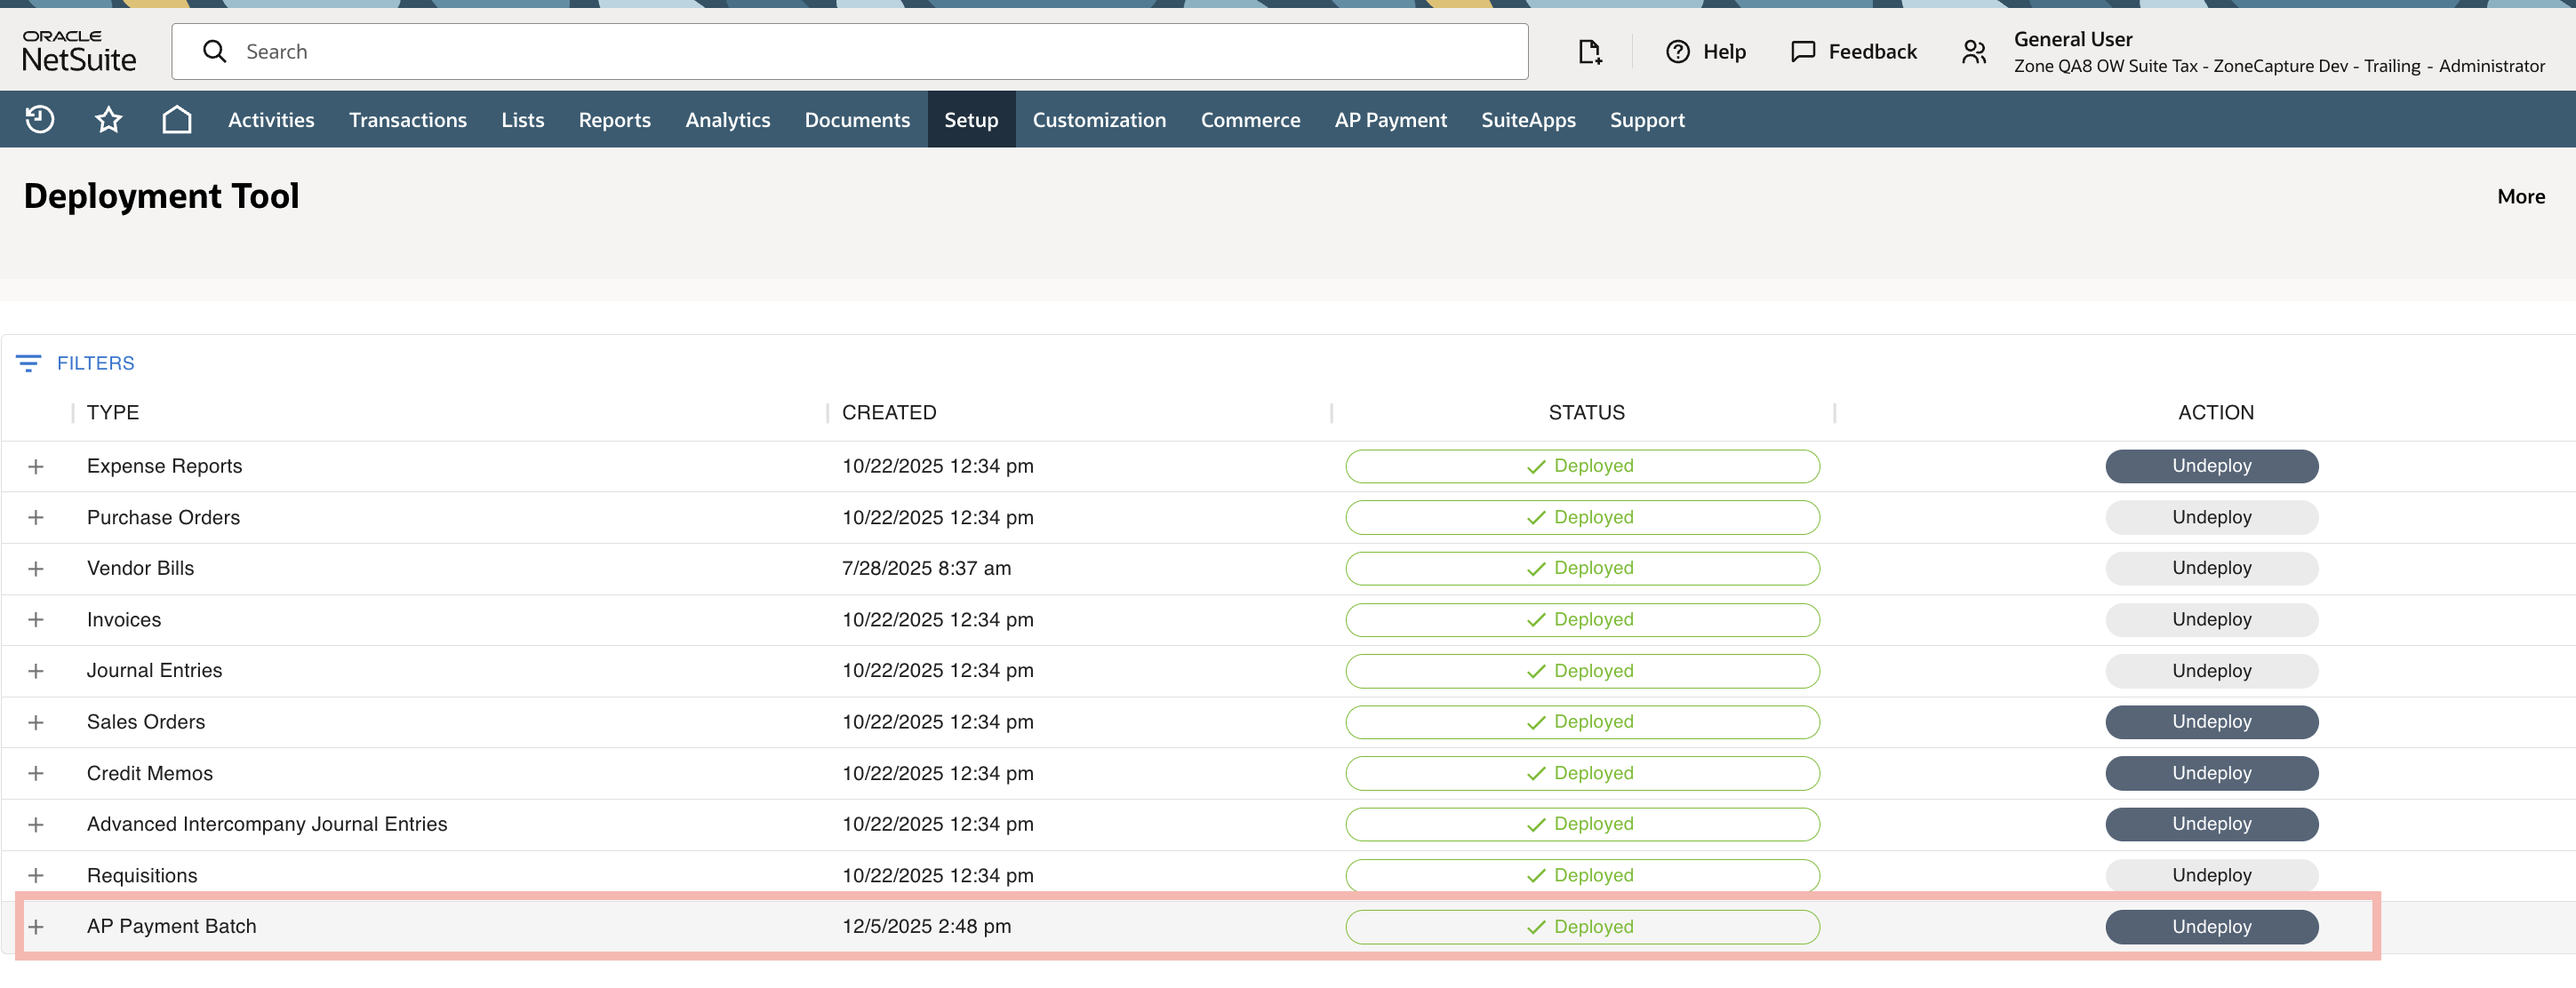Undeploy AP Payment Batch
Image resolution: width=2576 pixels, height=988 pixels.
pyautogui.click(x=2211, y=927)
